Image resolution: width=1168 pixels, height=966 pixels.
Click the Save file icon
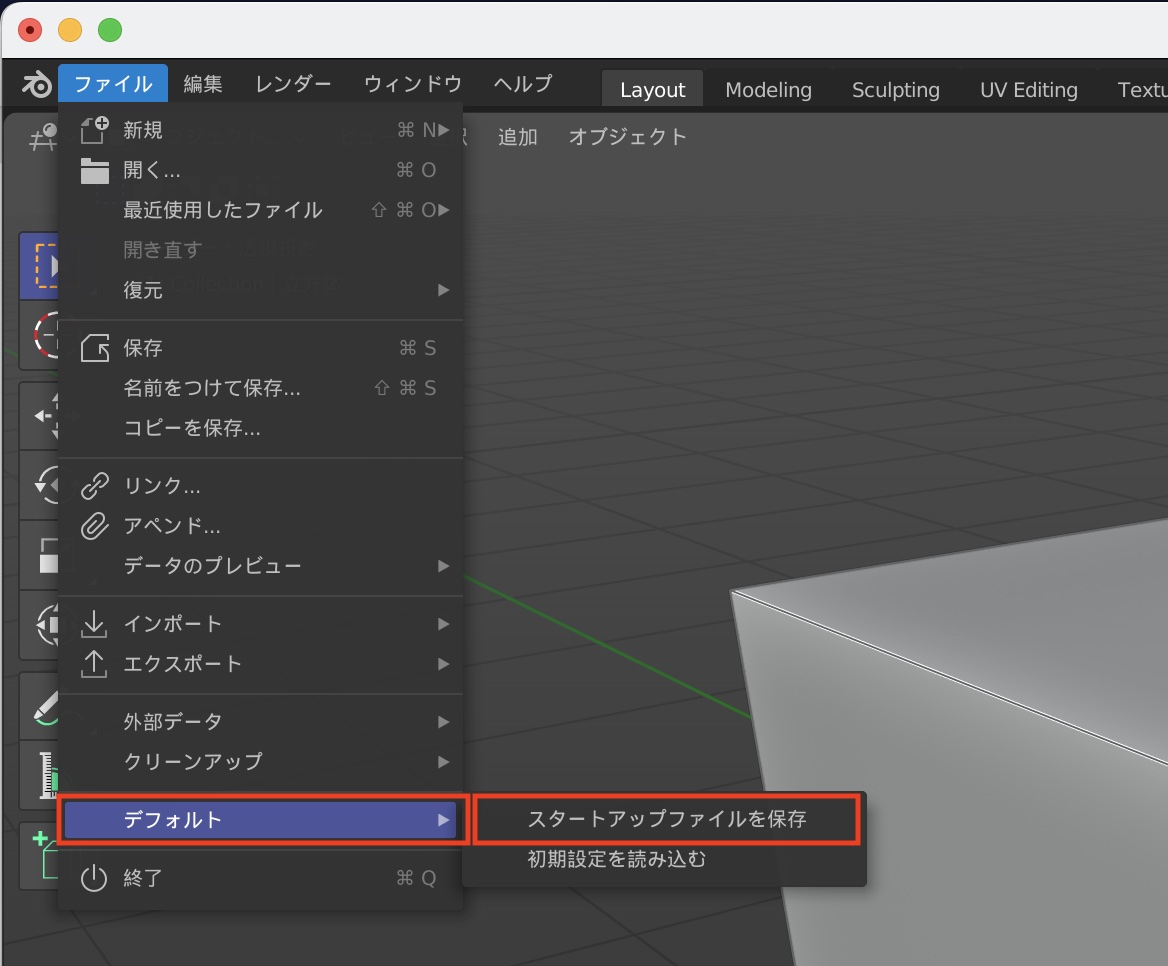94,348
